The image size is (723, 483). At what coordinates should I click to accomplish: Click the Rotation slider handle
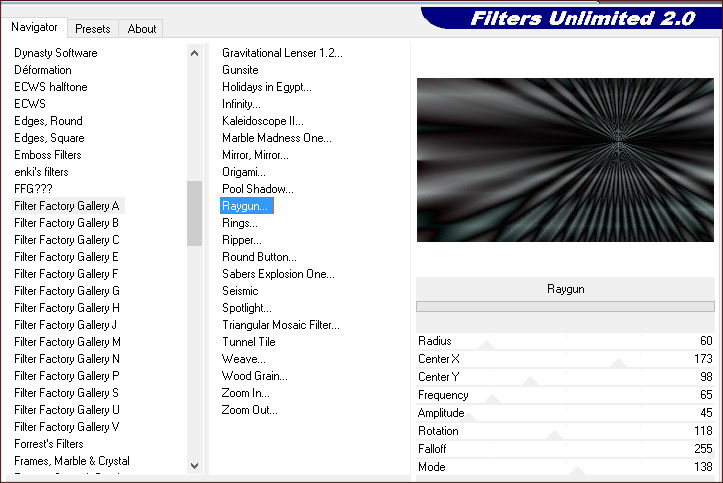554,436
